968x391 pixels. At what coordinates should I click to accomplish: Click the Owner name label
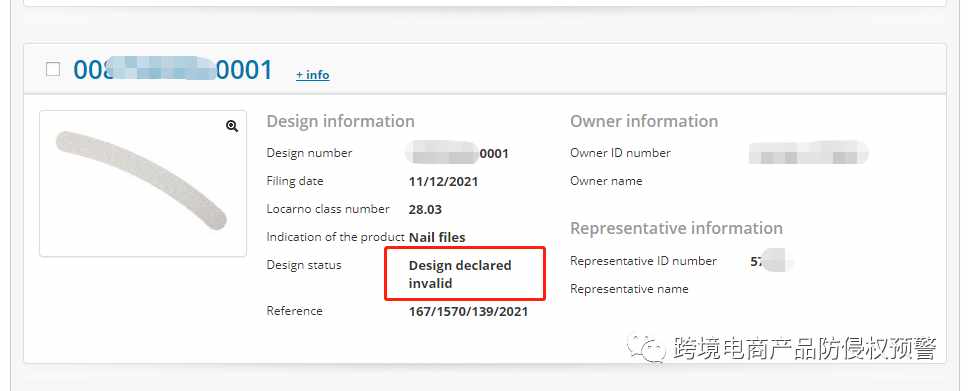606,181
